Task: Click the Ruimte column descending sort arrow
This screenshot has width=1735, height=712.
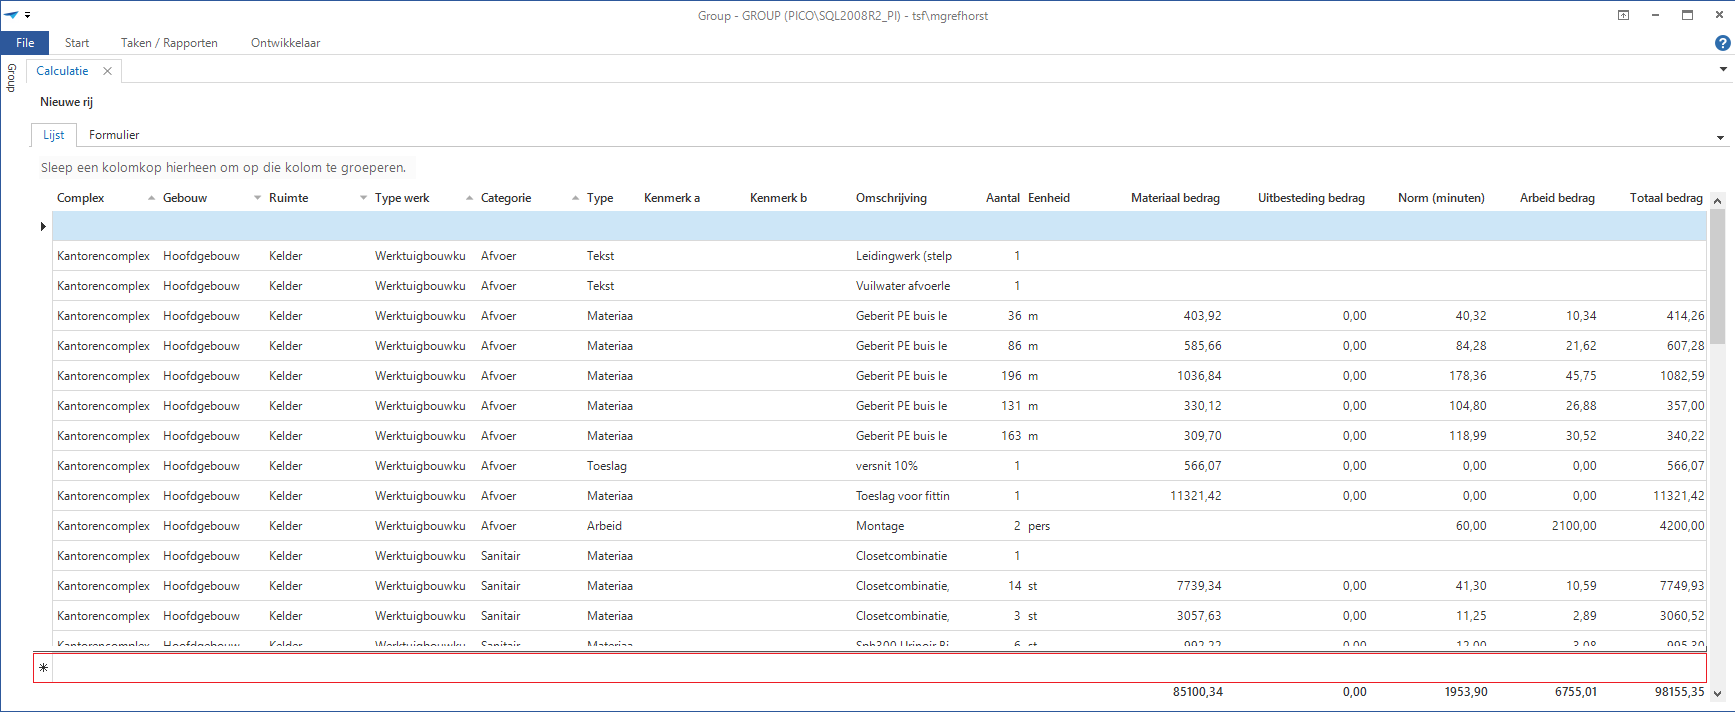Action: click(x=364, y=198)
